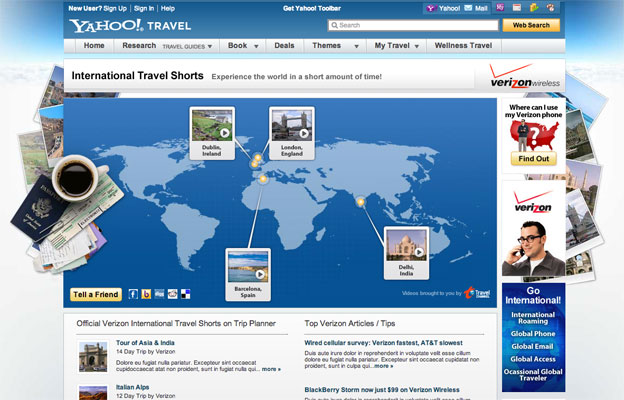
Task: Open Tour of Asia & India trip link
Action: pyautogui.click(x=145, y=343)
